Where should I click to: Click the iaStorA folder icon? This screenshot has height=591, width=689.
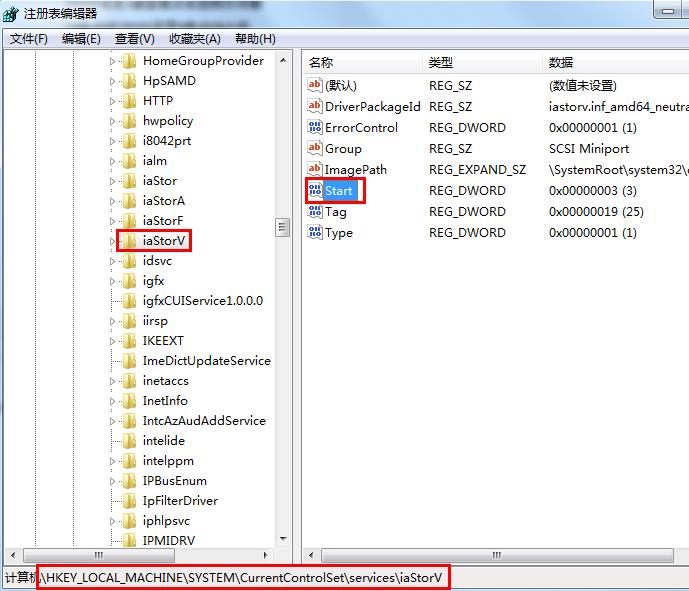point(129,201)
